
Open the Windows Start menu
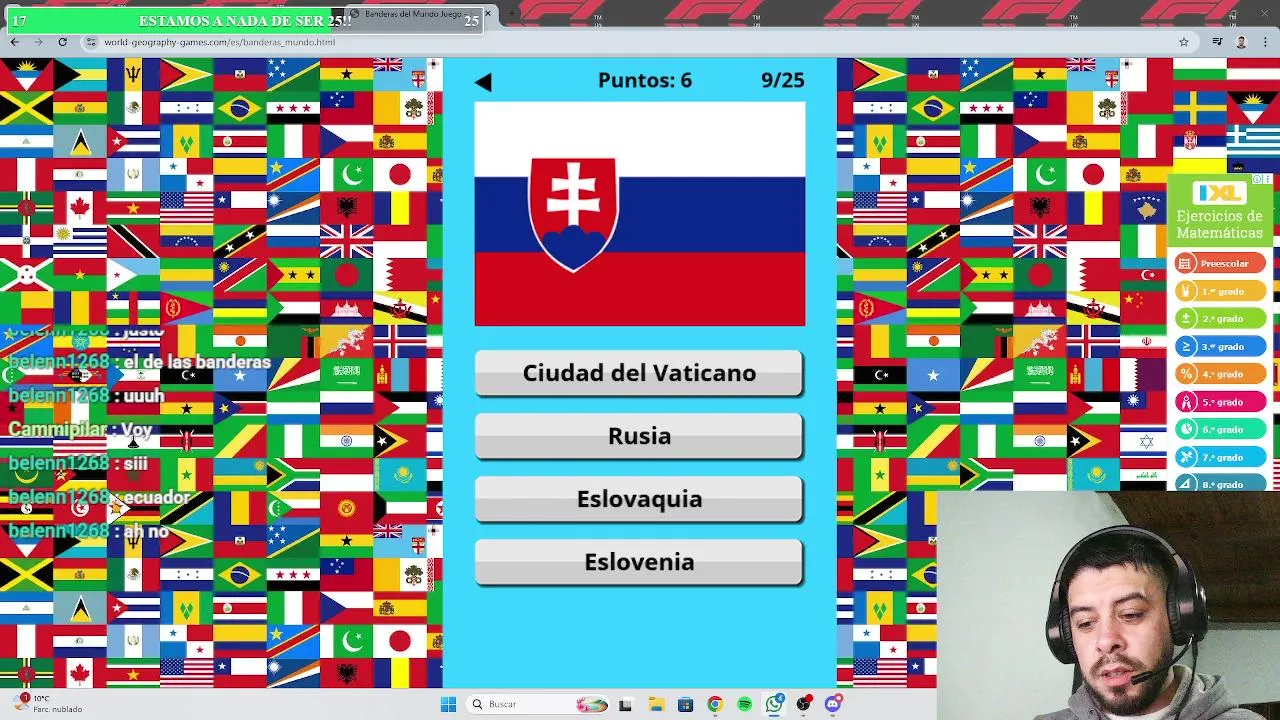tap(449, 704)
